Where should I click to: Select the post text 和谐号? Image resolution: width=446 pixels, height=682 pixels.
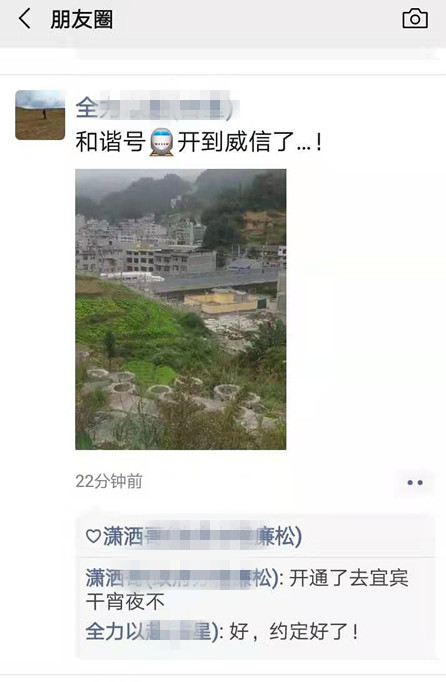(x=111, y=142)
